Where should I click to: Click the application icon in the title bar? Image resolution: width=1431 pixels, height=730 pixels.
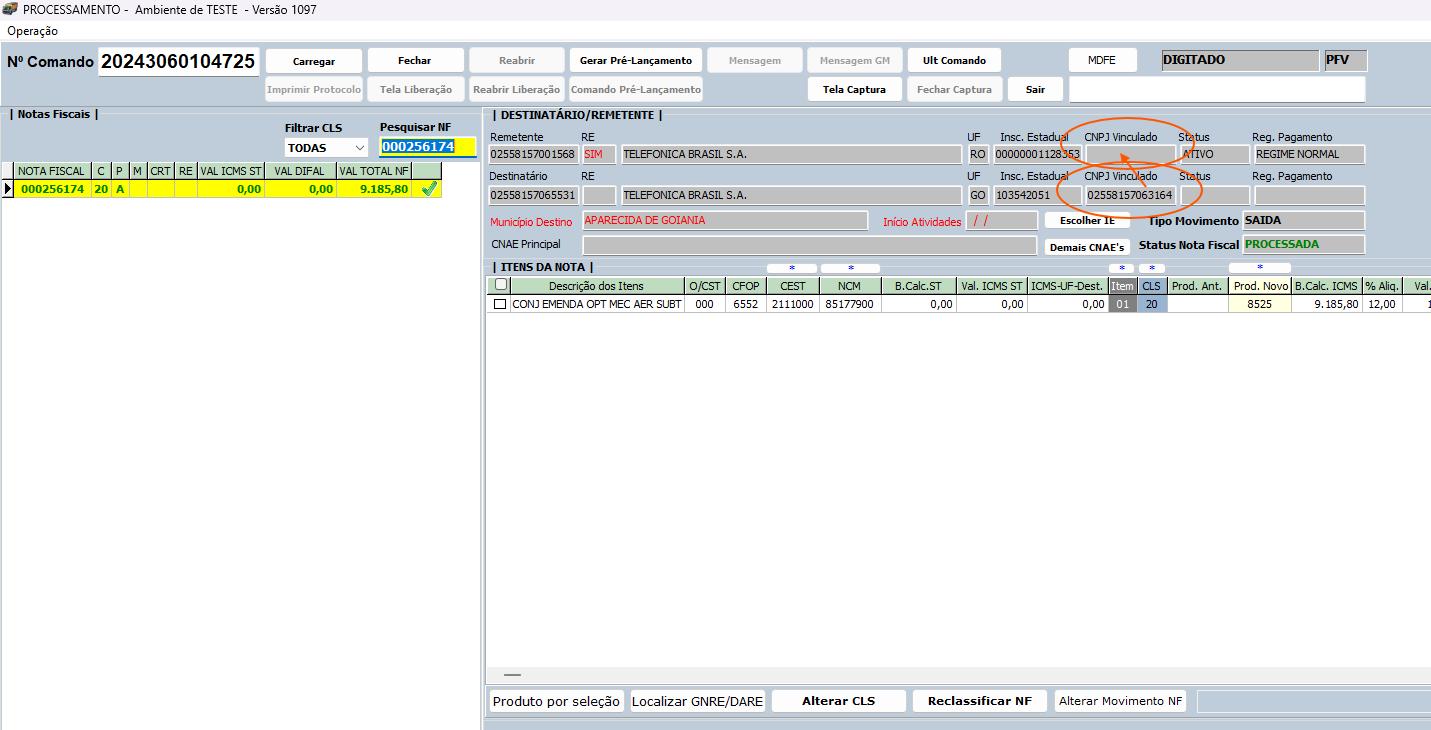point(10,10)
